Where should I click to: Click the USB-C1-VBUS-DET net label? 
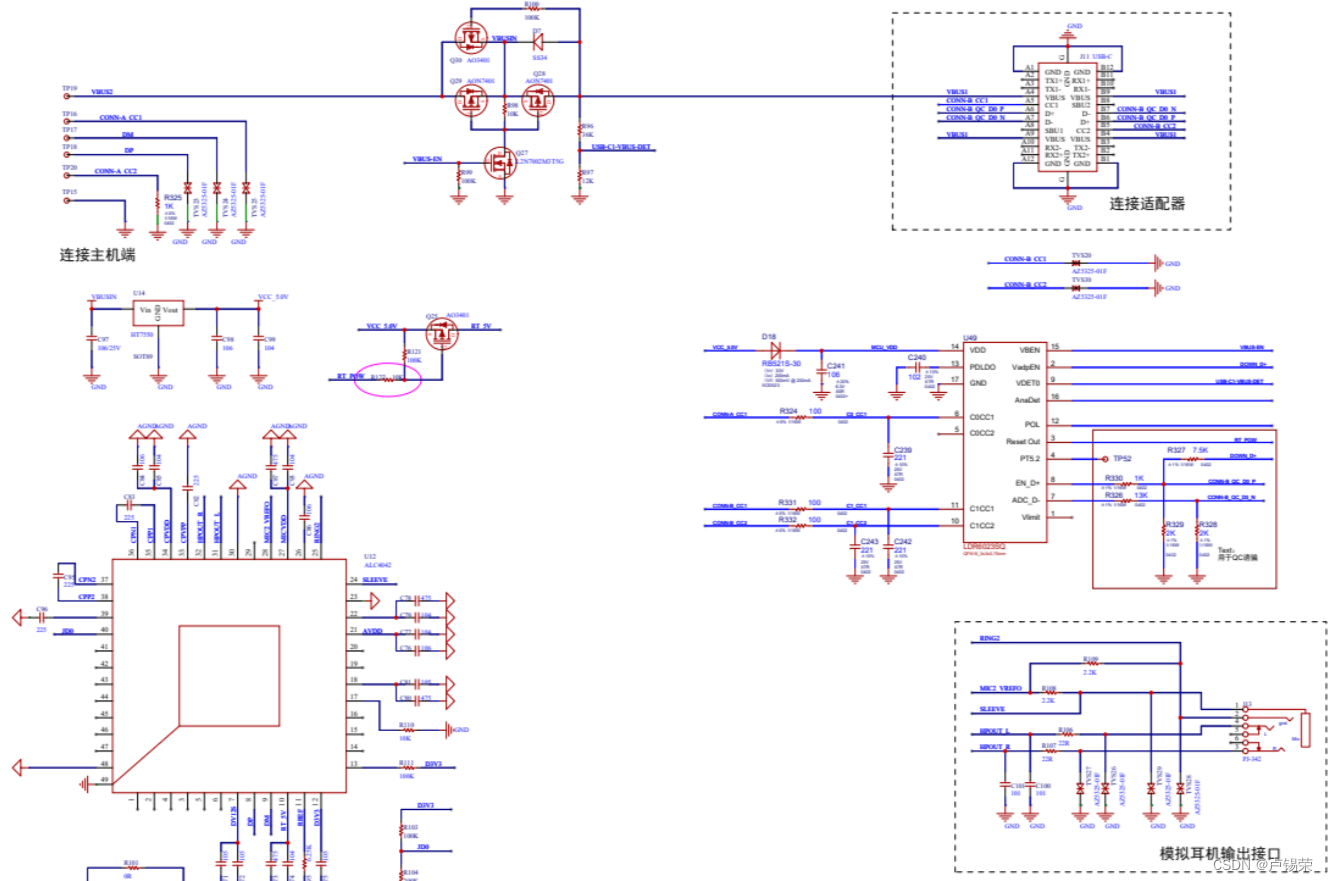tap(621, 147)
